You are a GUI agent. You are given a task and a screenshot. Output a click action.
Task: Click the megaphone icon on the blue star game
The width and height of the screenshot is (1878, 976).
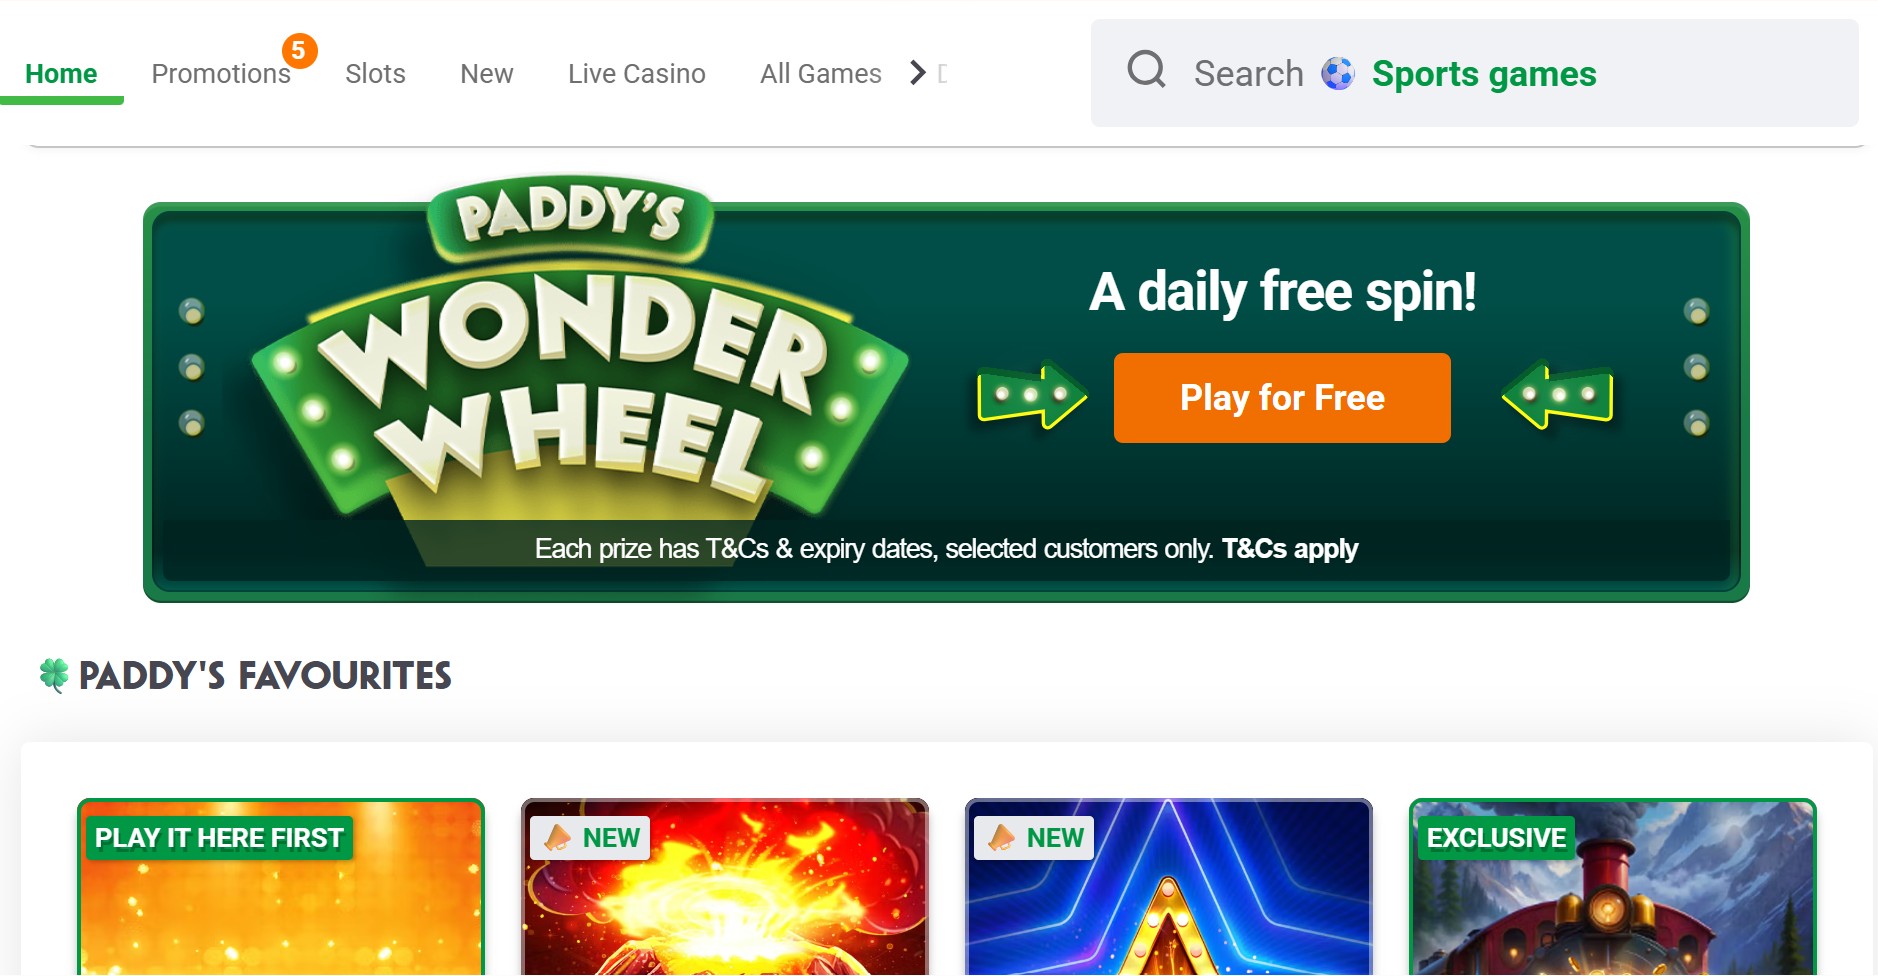1002,838
